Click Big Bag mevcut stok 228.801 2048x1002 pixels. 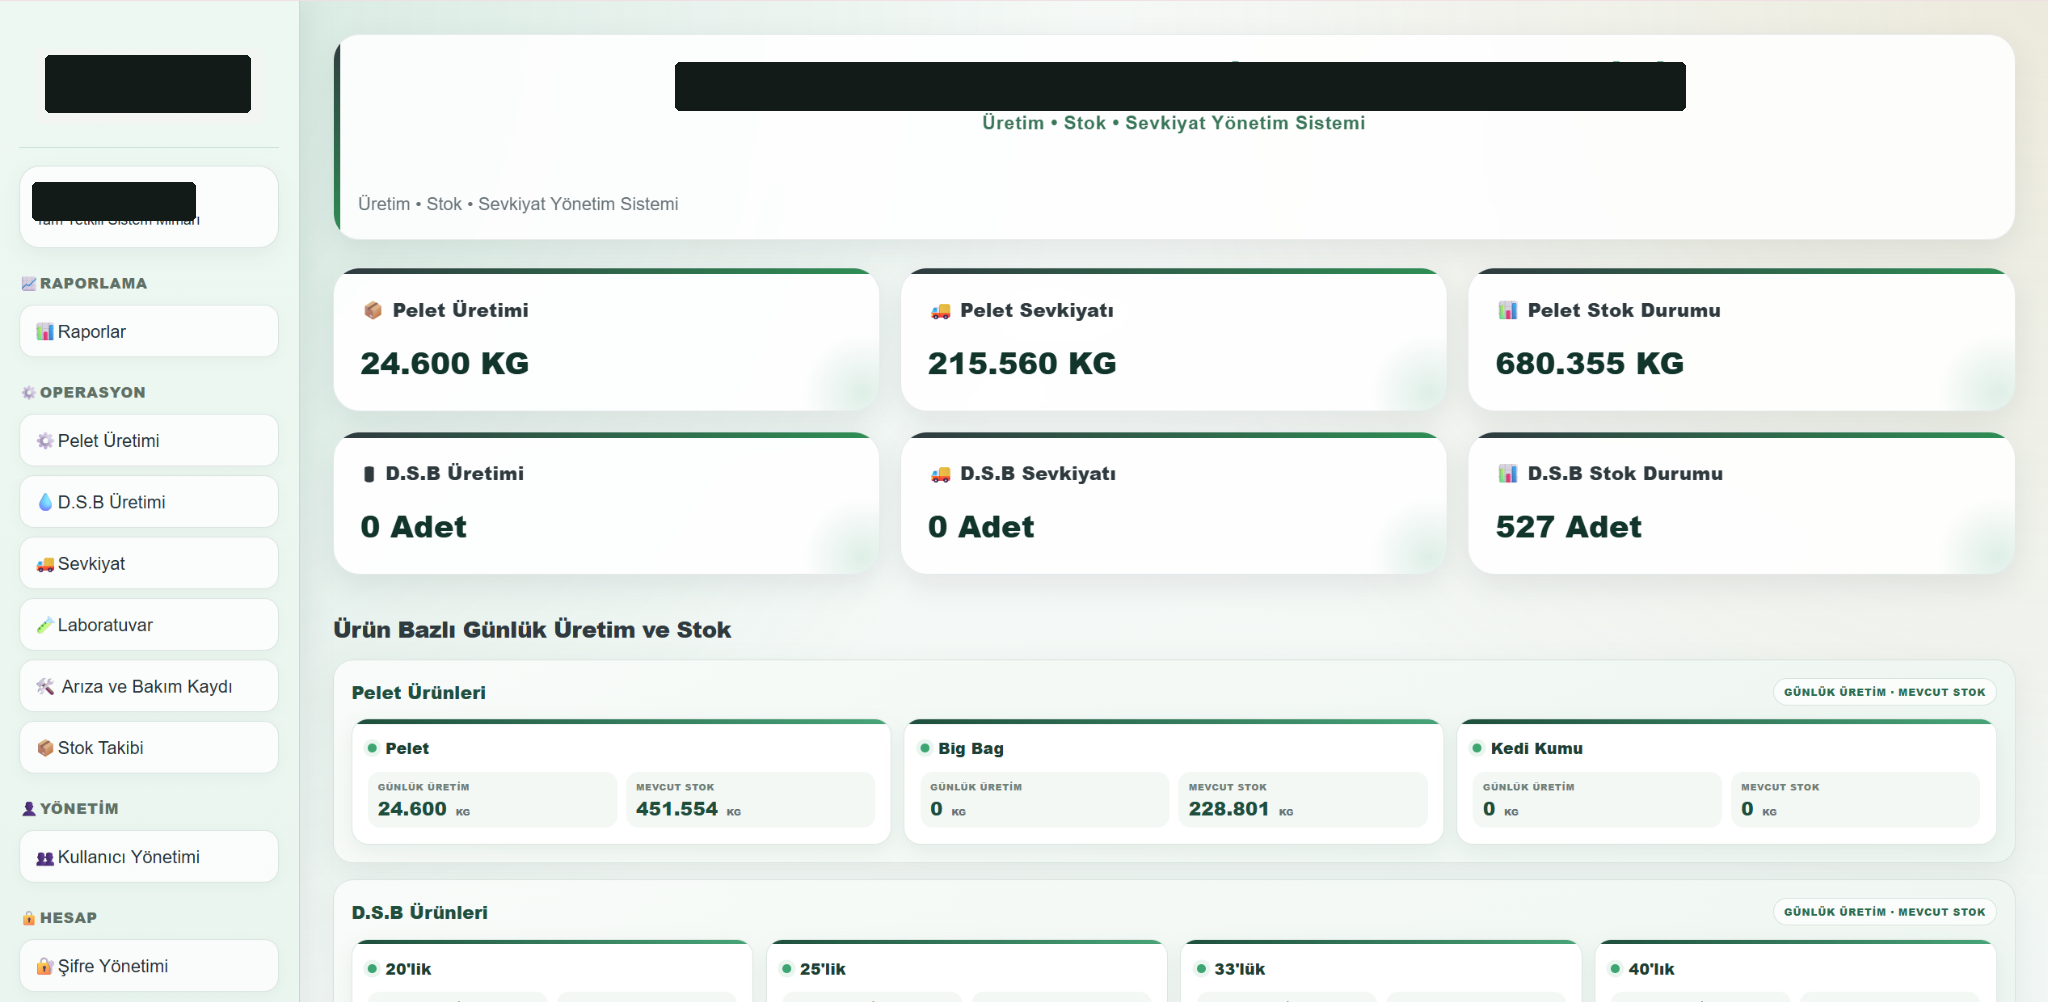[1229, 809]
